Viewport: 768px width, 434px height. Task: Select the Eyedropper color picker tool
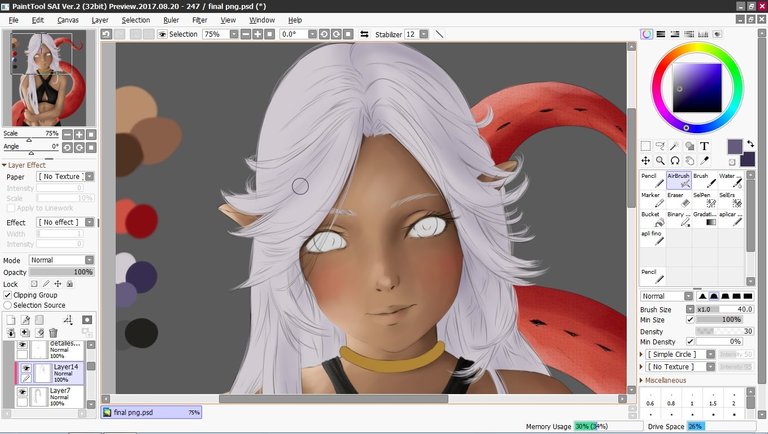704,161
